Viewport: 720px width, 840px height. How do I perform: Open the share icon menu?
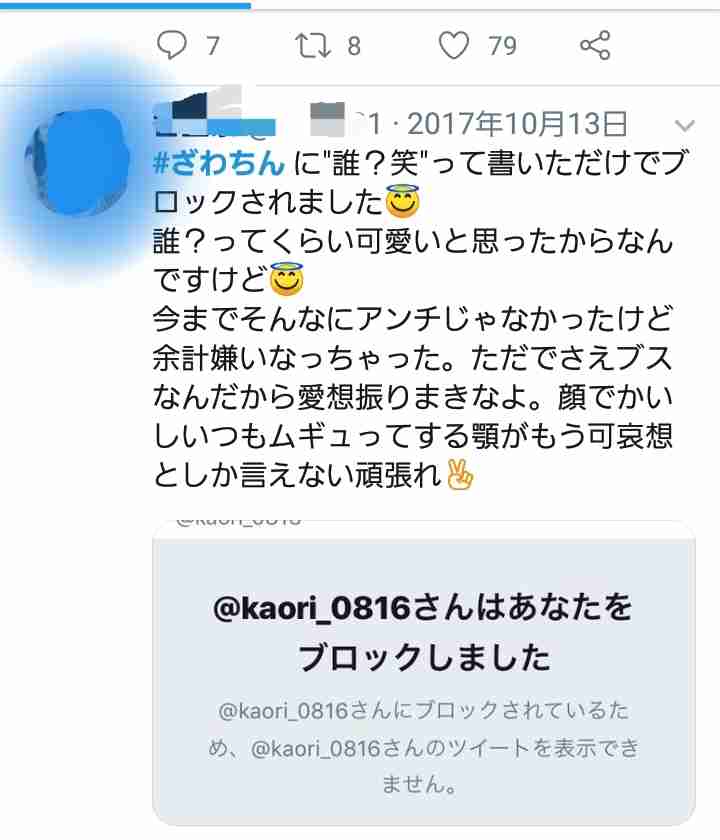pyautogui.click(x=595, y=45)
